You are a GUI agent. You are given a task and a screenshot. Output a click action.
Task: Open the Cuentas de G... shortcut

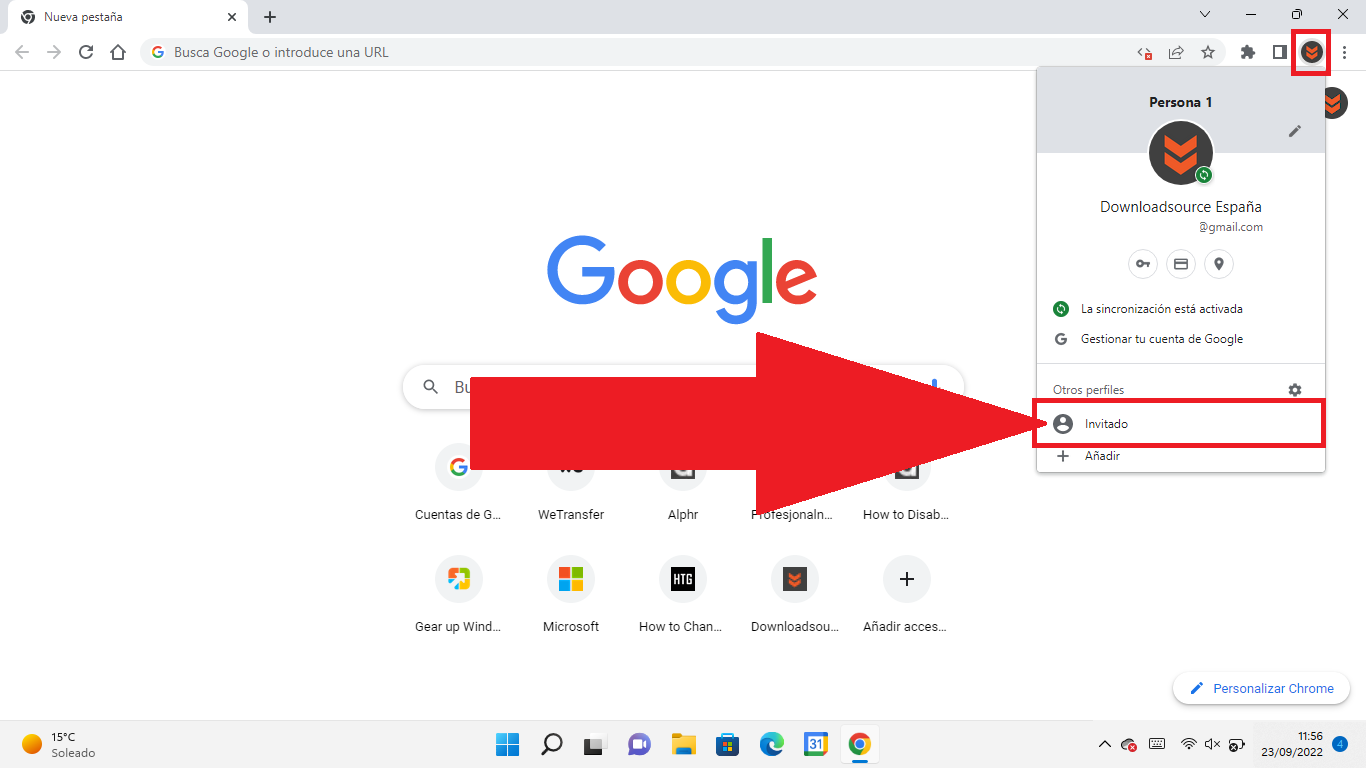459,484
